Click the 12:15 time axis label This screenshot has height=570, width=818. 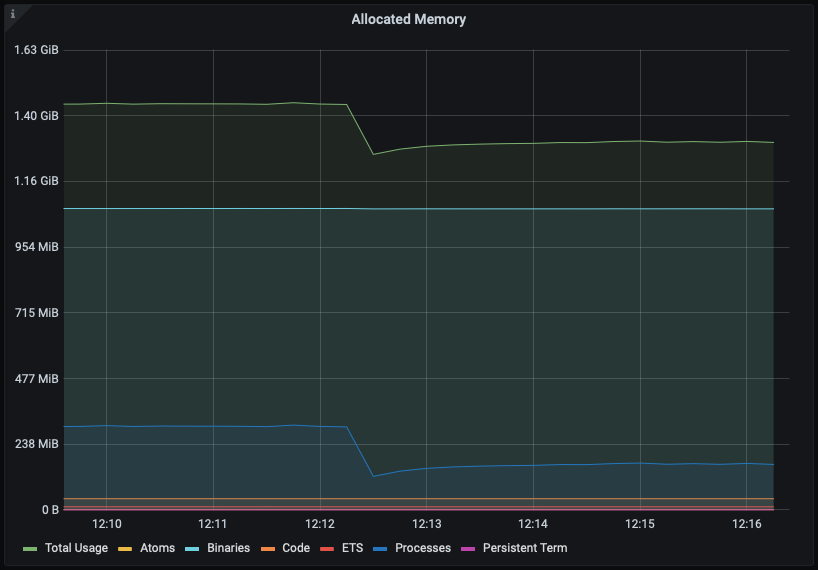tap(640, 524)
